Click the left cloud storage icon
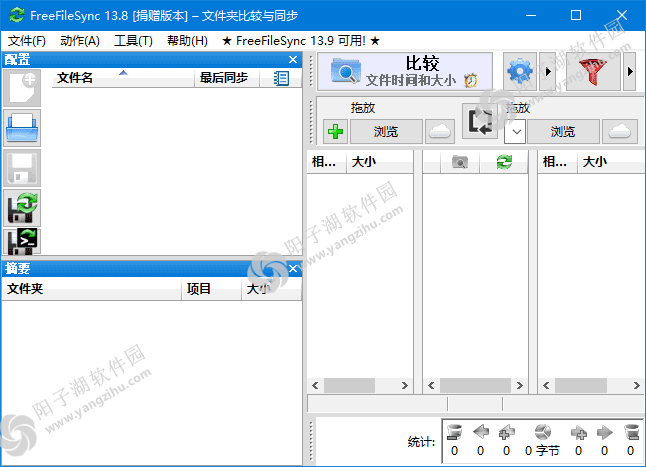Image resolution: width=646 pixels, height=467 pixels. pos(440,132)
